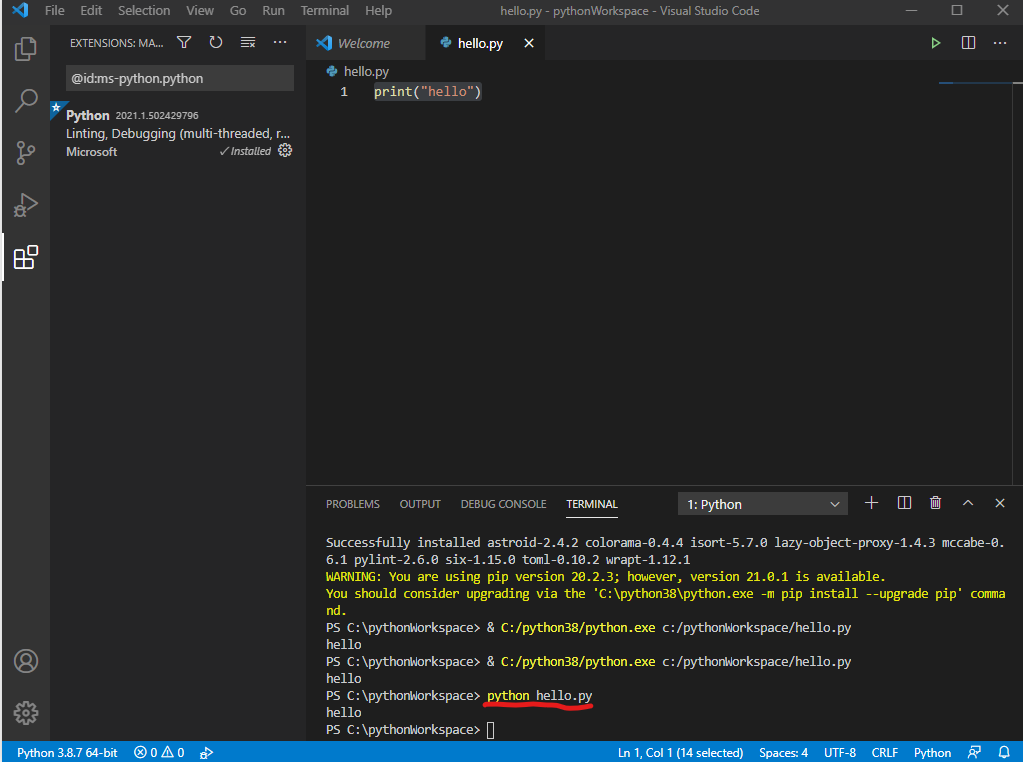Open the Manage gear in activity bar
The width and height of the screenshot is (1023, 762).
(25, 712)
